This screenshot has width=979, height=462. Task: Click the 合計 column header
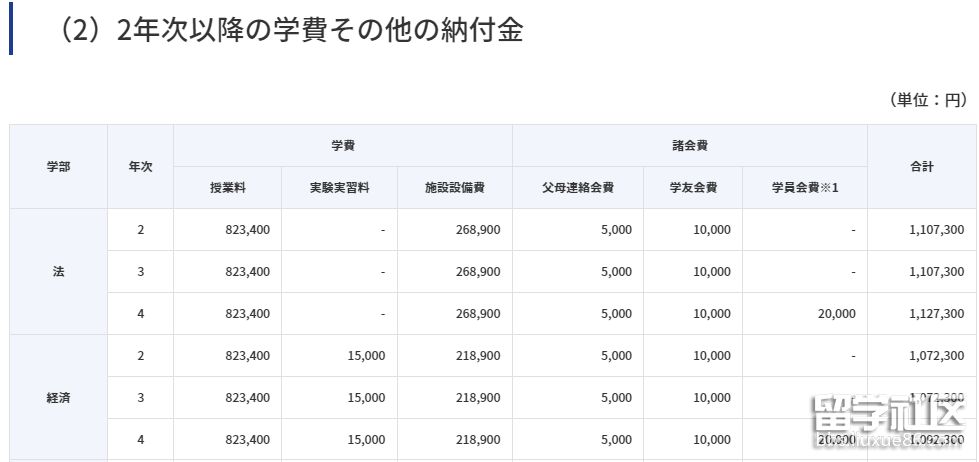[x=921, y=167]
